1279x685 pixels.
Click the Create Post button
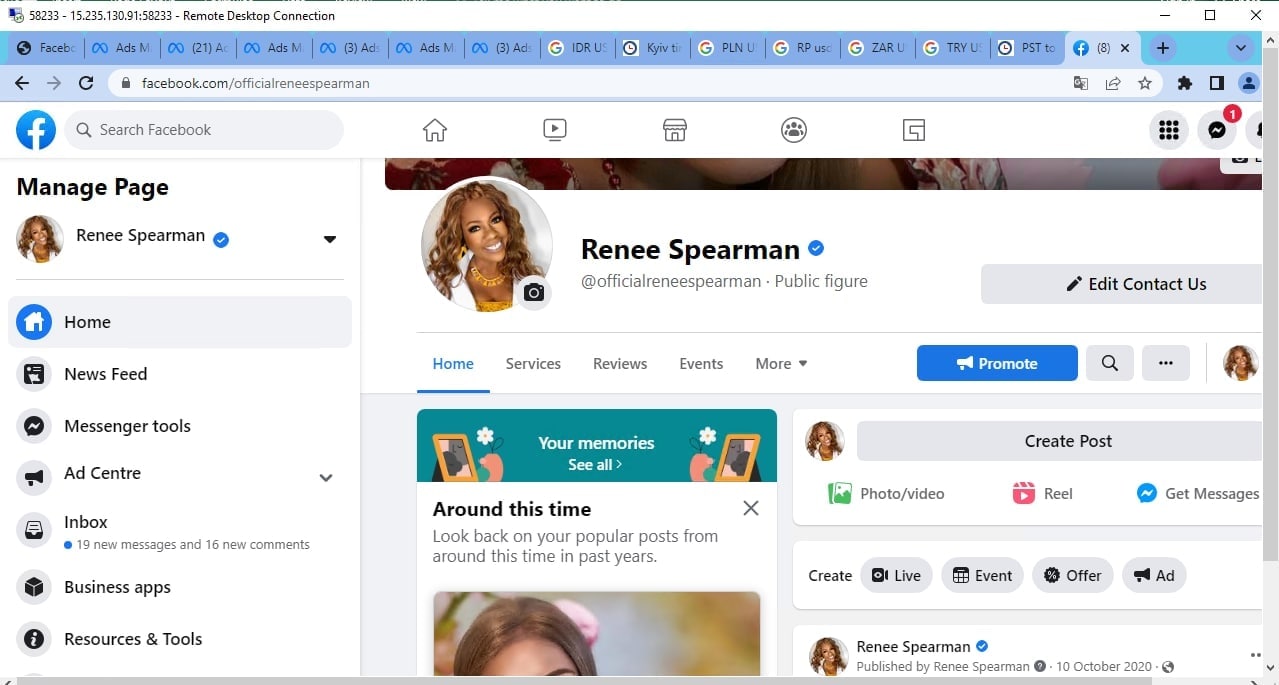[1059, 441]
